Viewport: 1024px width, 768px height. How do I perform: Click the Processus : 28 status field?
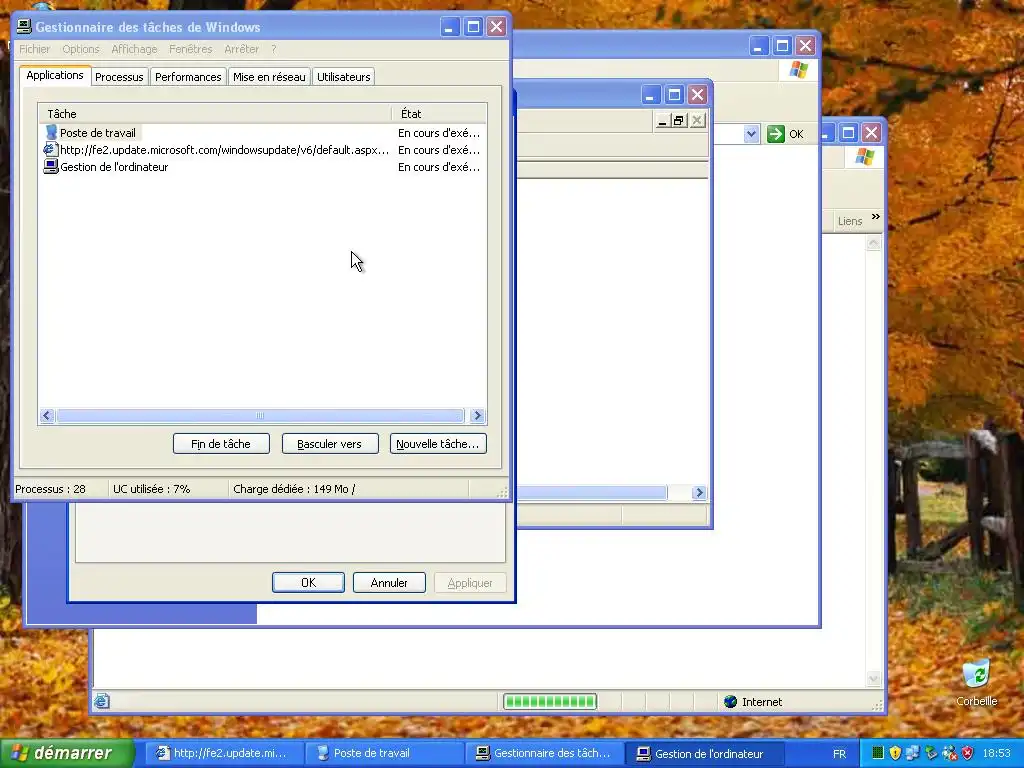(61, 488)
